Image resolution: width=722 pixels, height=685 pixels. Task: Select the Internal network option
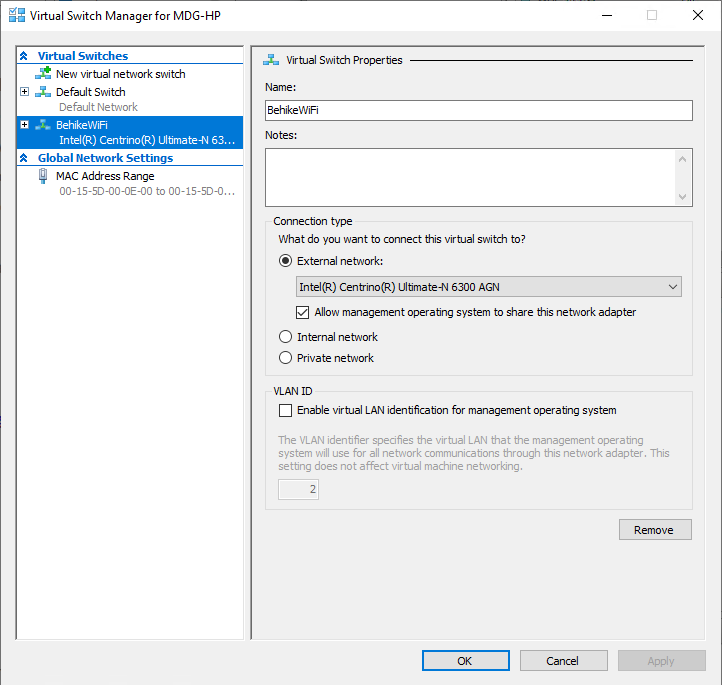click(286, 337)
